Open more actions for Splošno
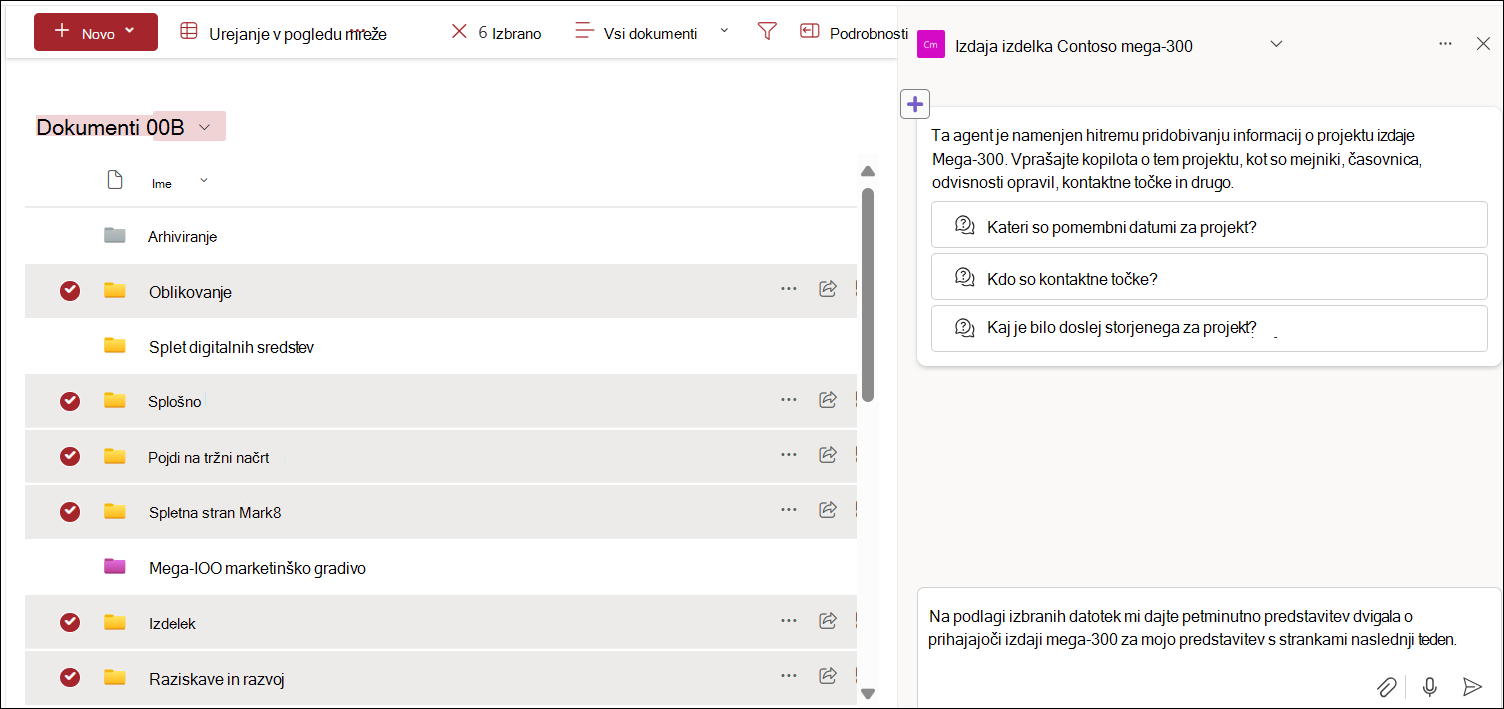This screenshot has height=709, width=1504. point(789,400)
